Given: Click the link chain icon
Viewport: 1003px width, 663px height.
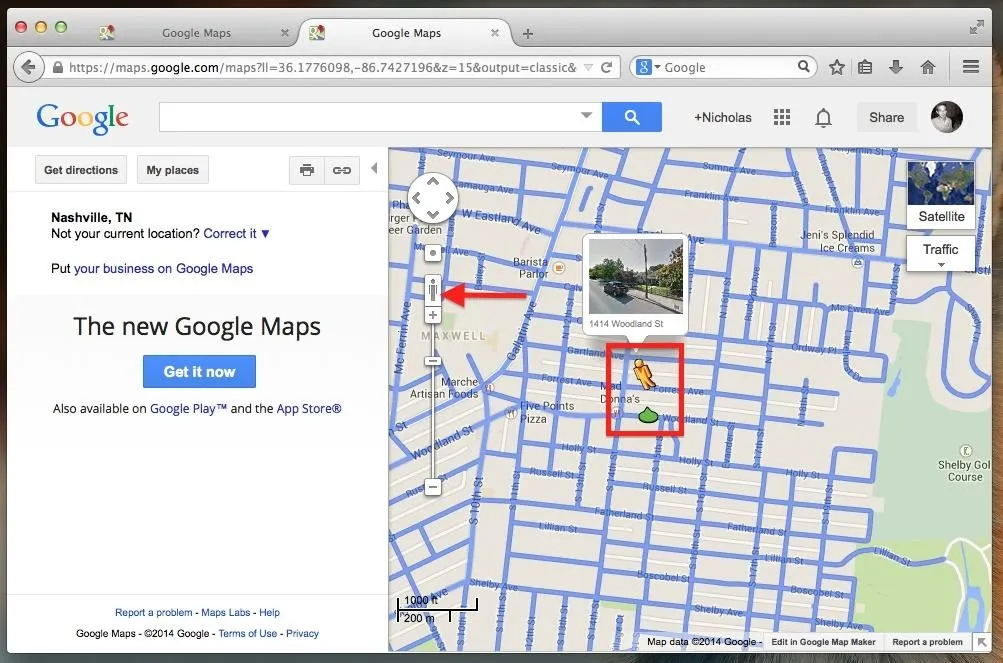Looking at the screenshot, I should pos(342,170).
